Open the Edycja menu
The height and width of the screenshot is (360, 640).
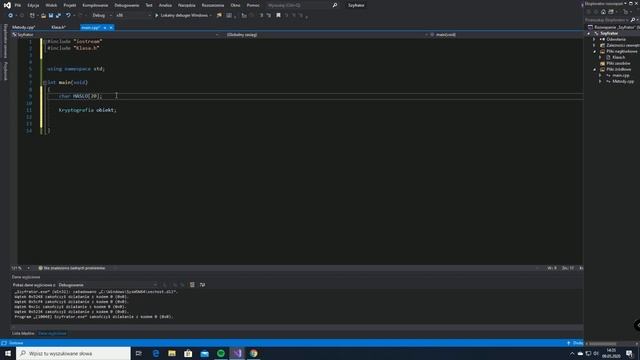(x=33, y=5)
